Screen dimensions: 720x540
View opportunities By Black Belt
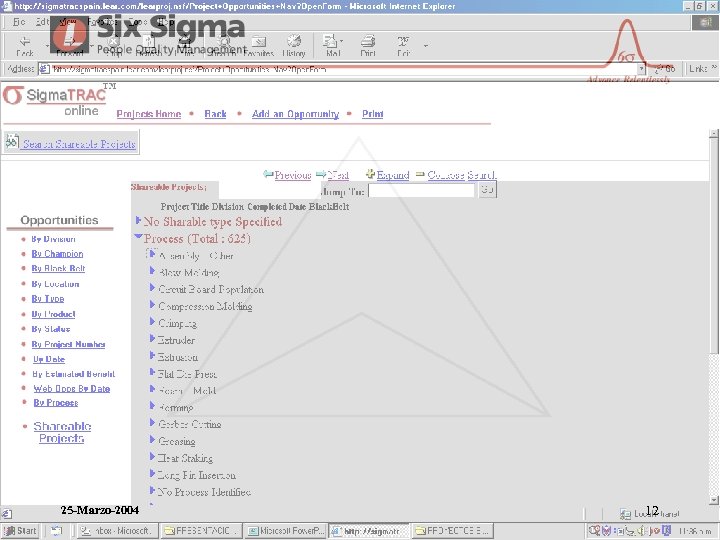[58, 268]
